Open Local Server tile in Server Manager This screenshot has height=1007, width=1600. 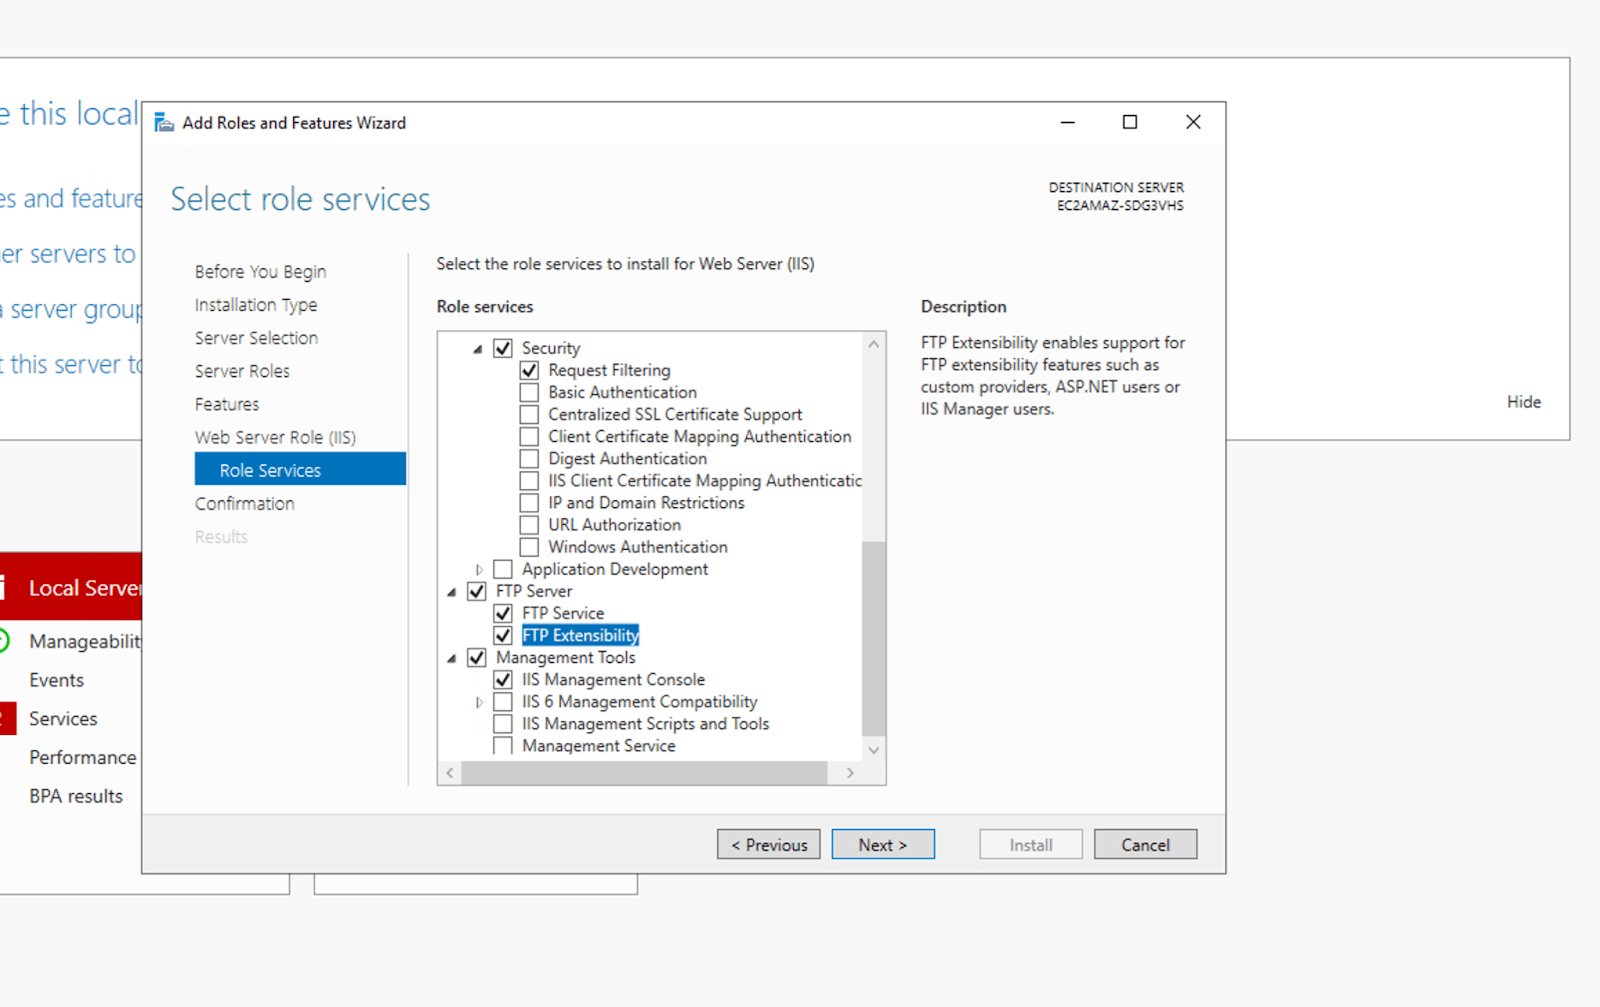coord(71,587)
